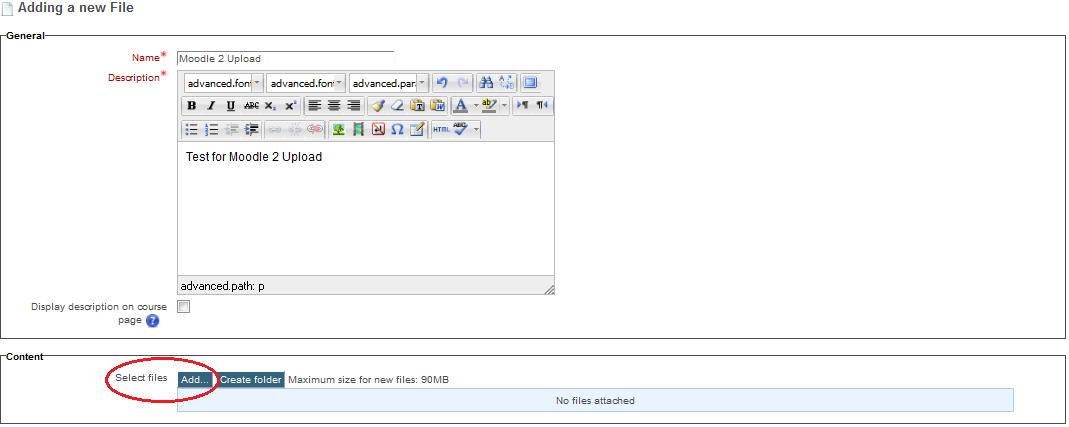Insert a table icon
Image resolution: width=1069 pixels, height=427 pixels.
pos(417,129)
